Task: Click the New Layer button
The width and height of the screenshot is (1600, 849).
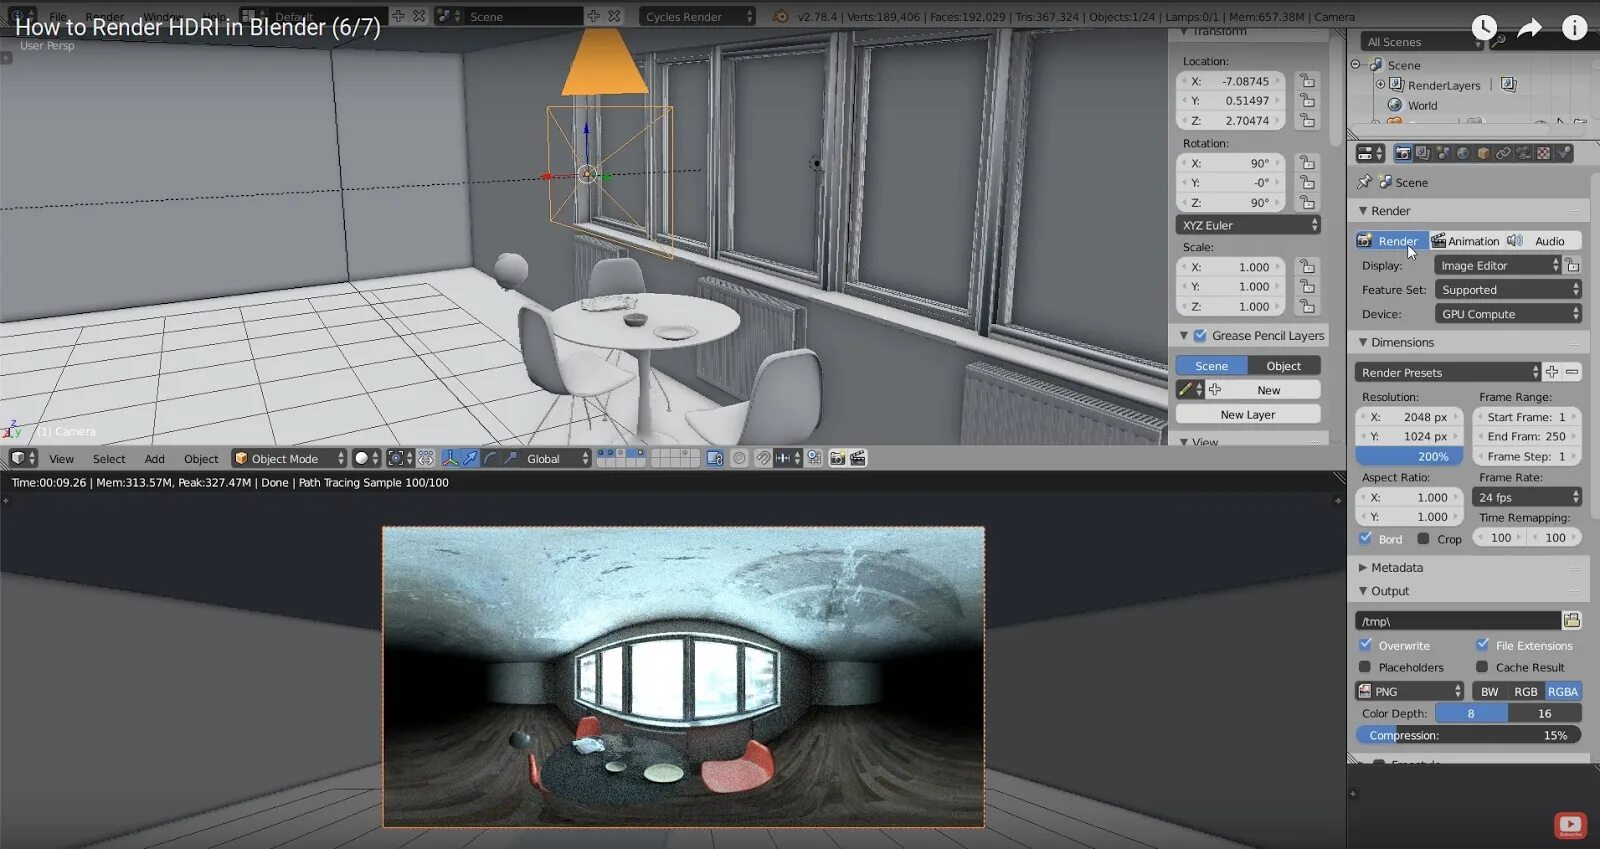Action: (x=1248, y=414)
